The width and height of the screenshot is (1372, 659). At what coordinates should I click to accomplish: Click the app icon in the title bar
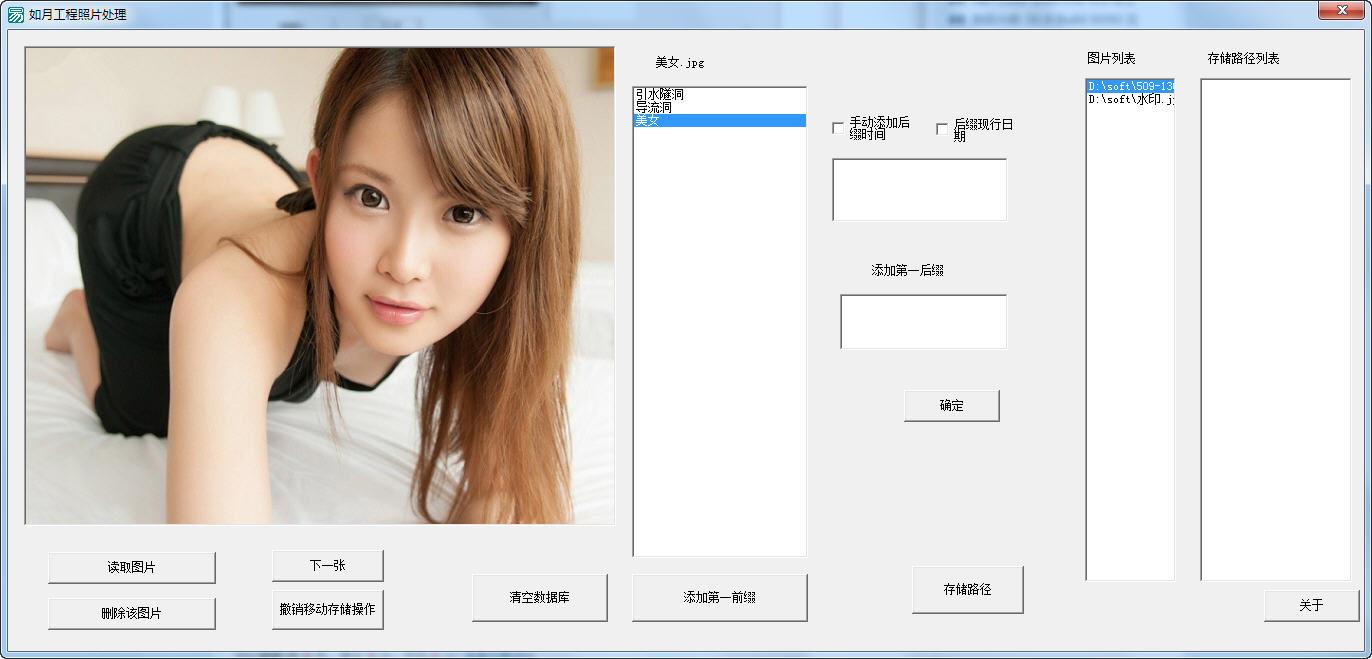click(15, 15)
